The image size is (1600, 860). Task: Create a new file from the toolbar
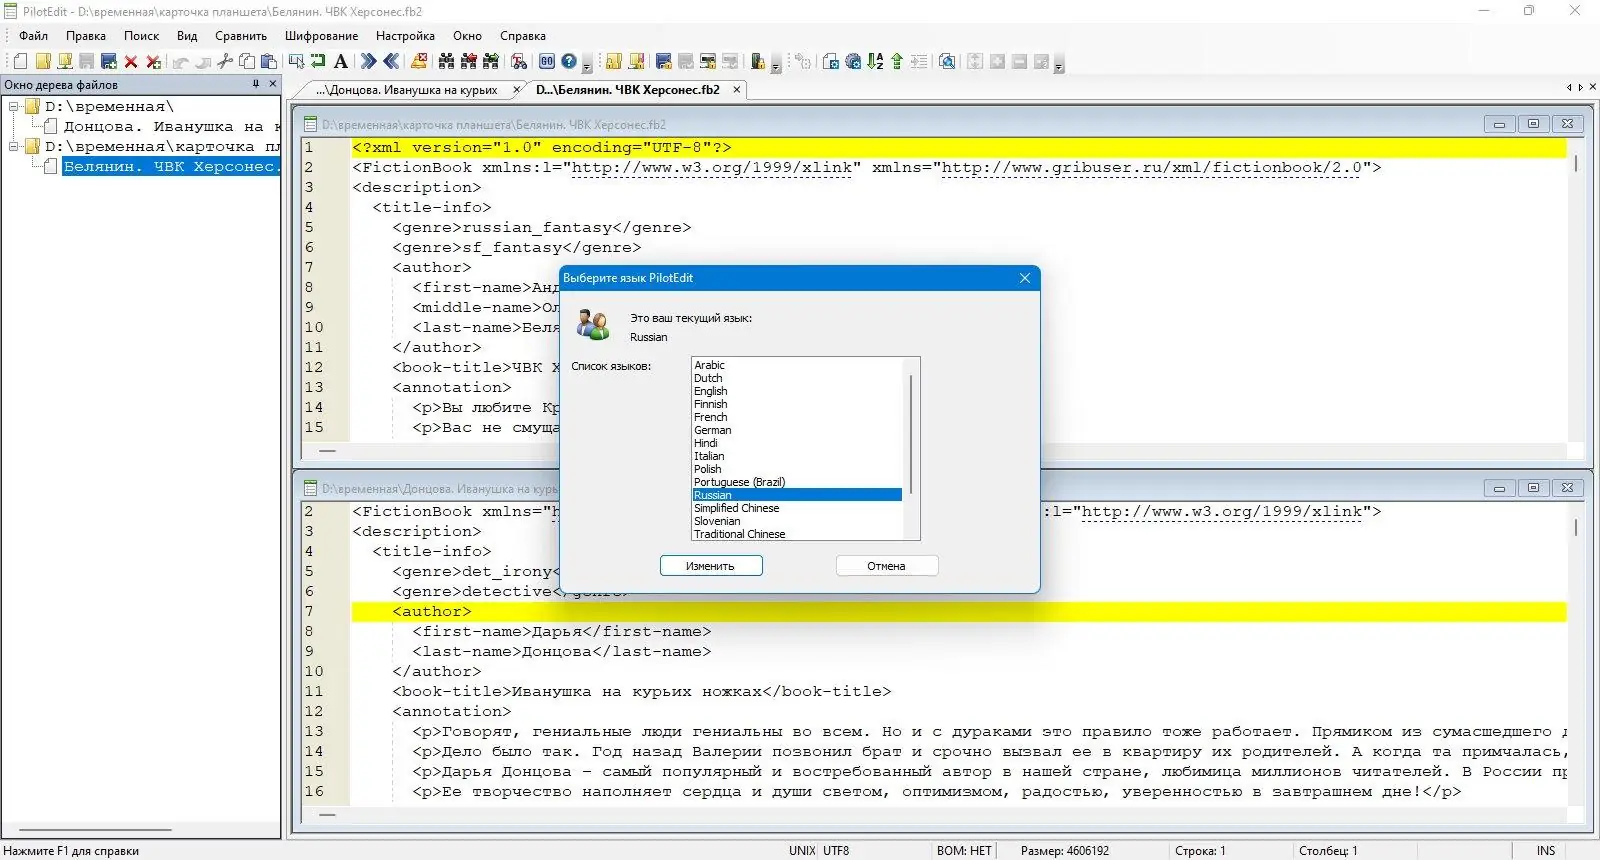(19, 62)
